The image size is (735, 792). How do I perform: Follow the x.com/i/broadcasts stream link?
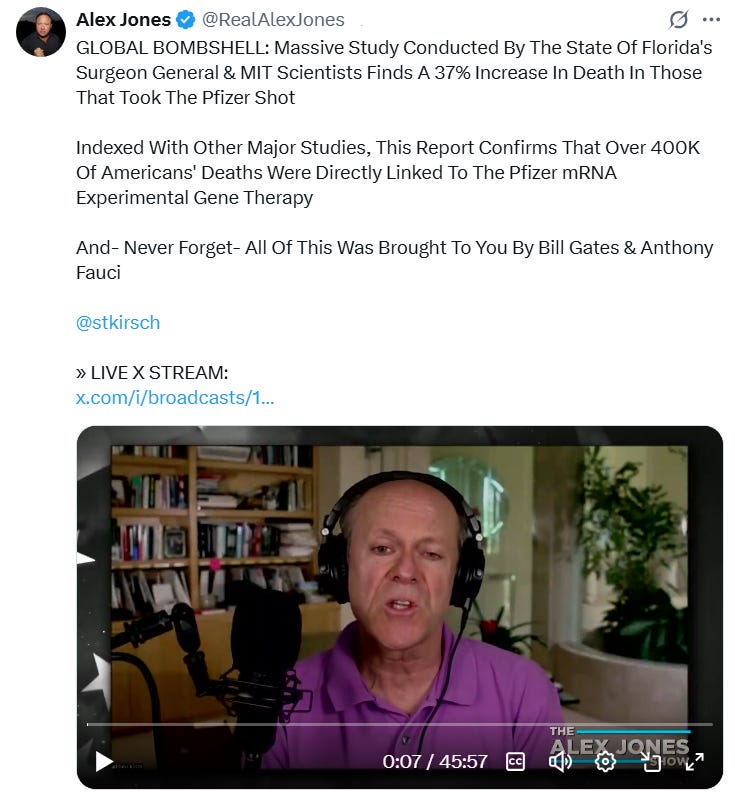175,398
